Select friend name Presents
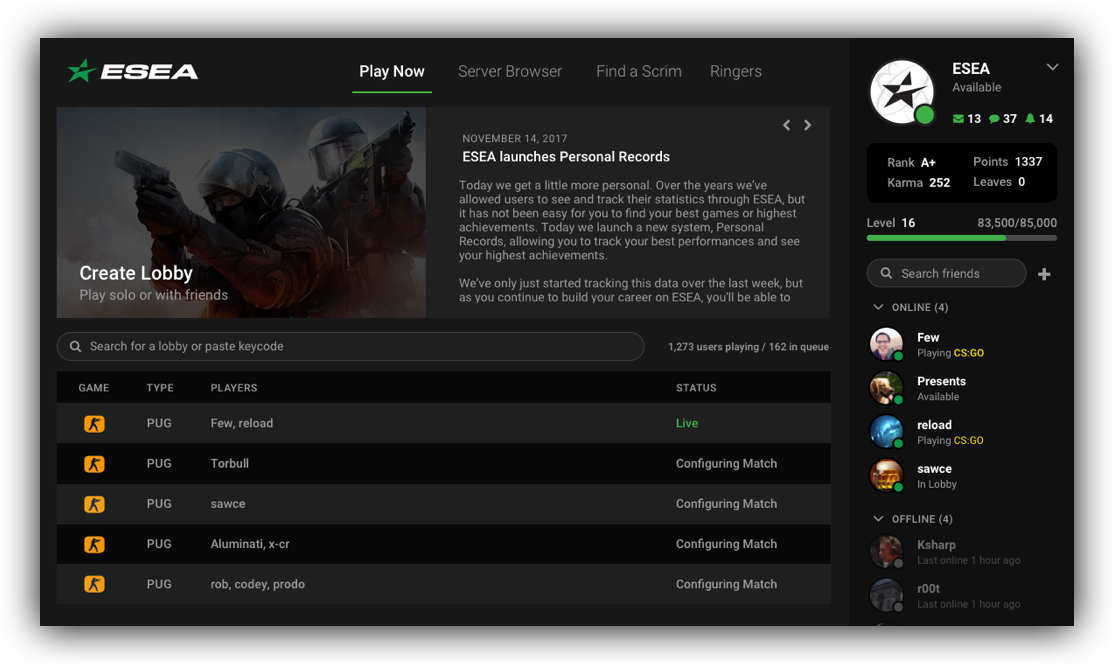The width and height of the screenshot is (1114, 668). (x=941, y=382)
